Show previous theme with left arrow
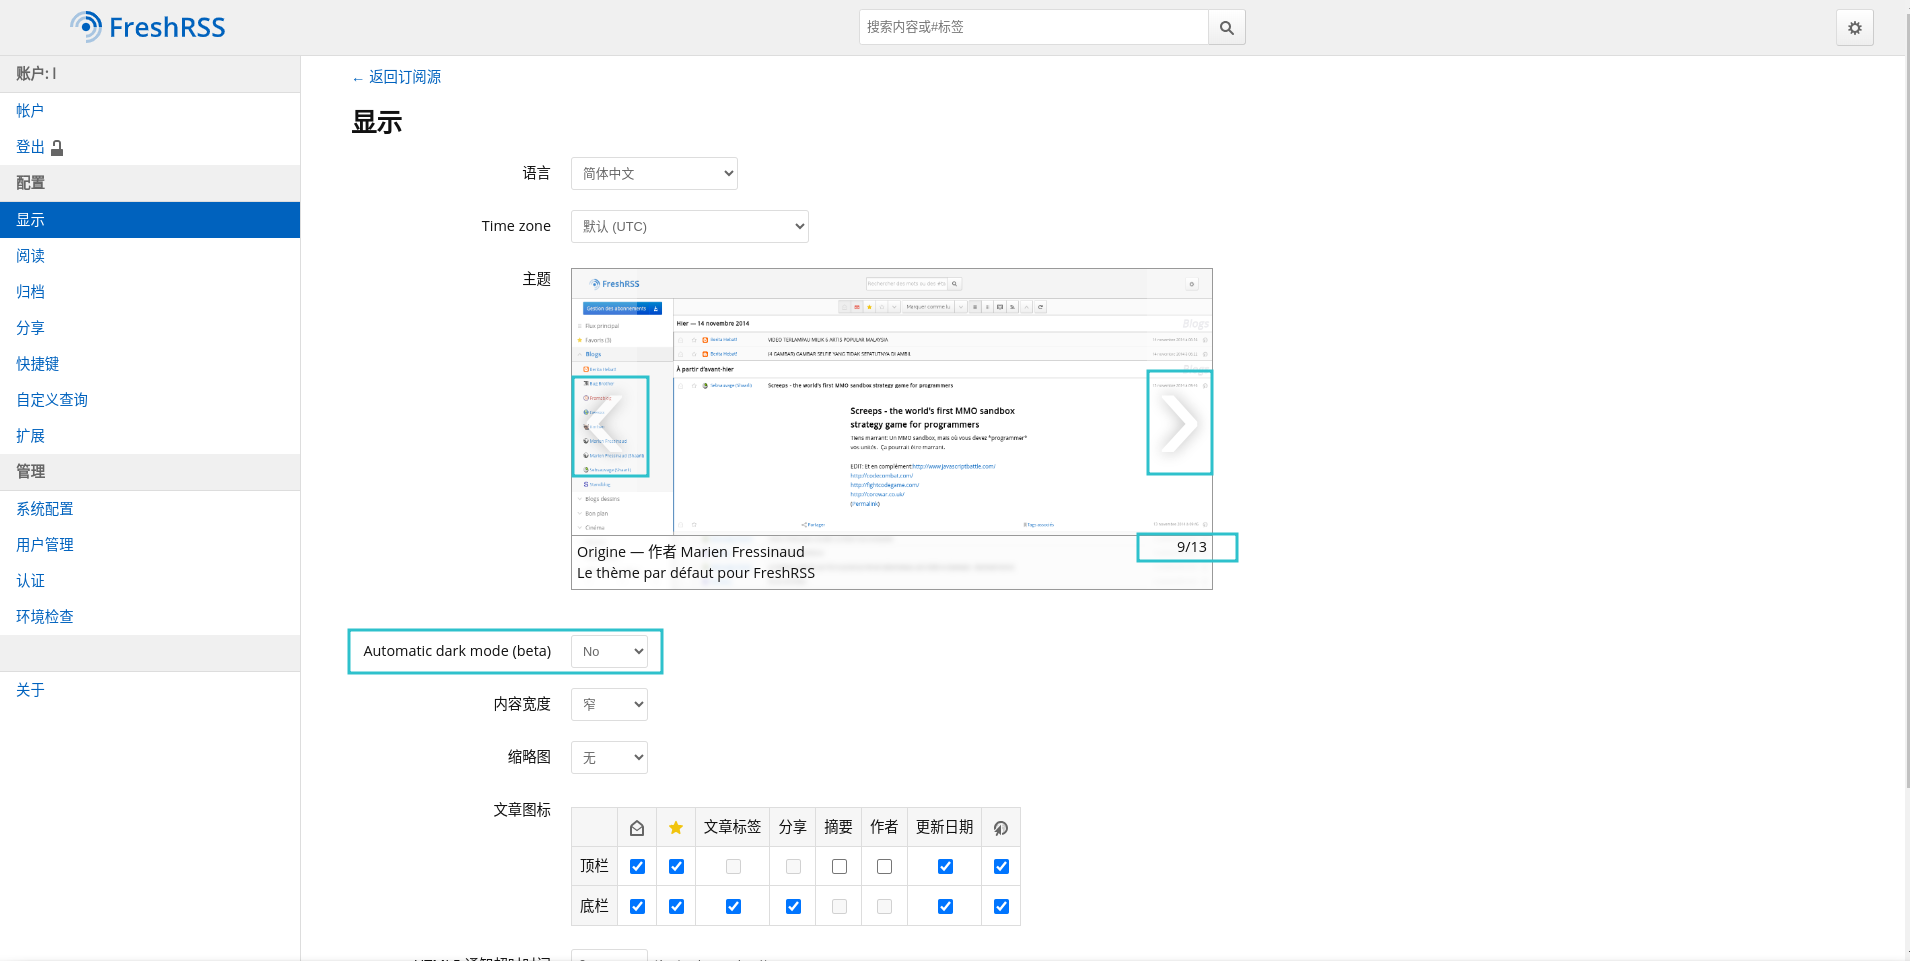 [611, 426]
